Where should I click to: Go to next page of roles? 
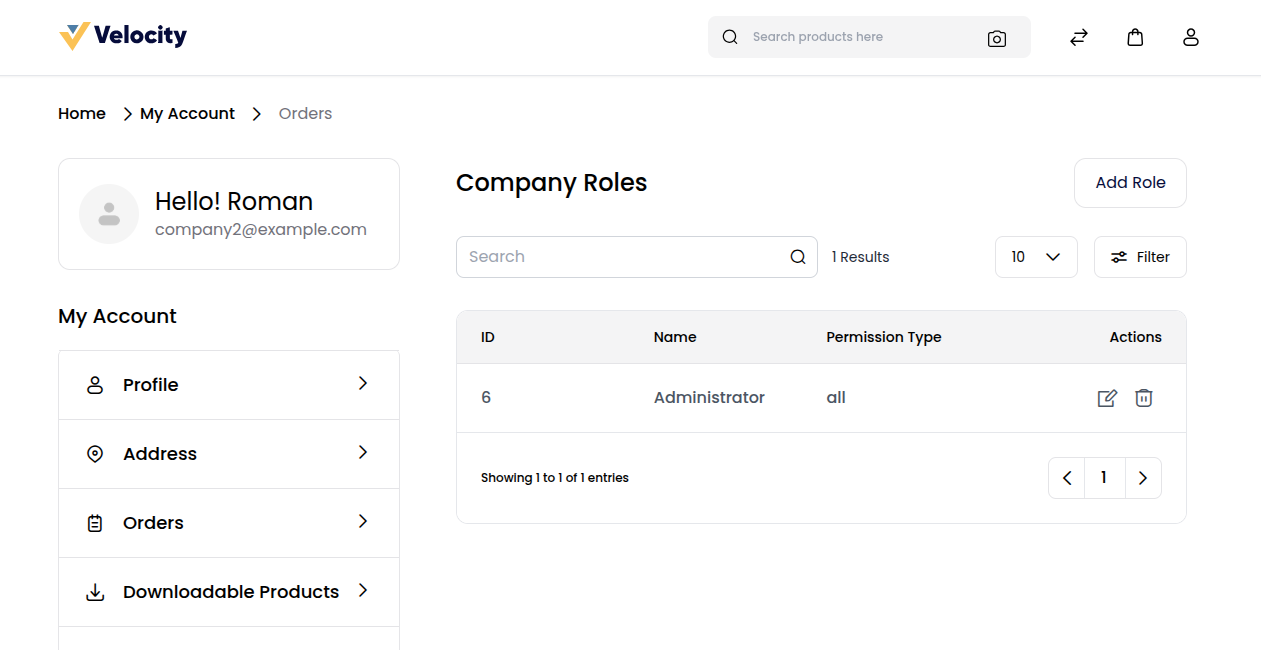tap(1143, 478)
